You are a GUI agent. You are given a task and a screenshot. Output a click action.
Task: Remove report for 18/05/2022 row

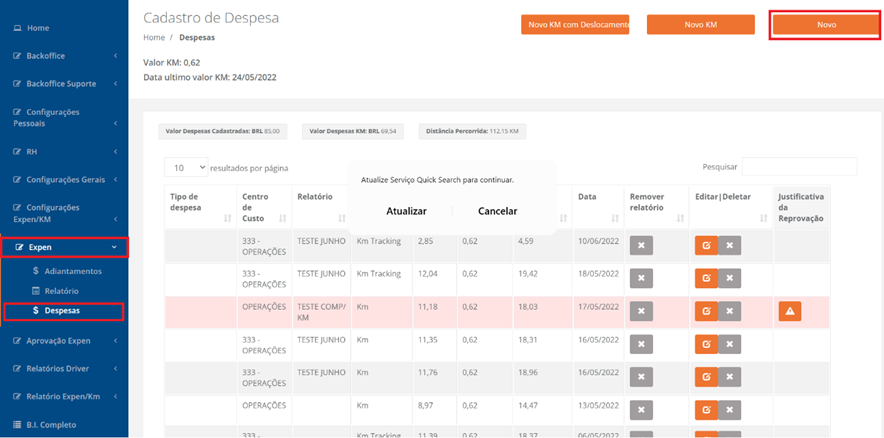[641, 278]
